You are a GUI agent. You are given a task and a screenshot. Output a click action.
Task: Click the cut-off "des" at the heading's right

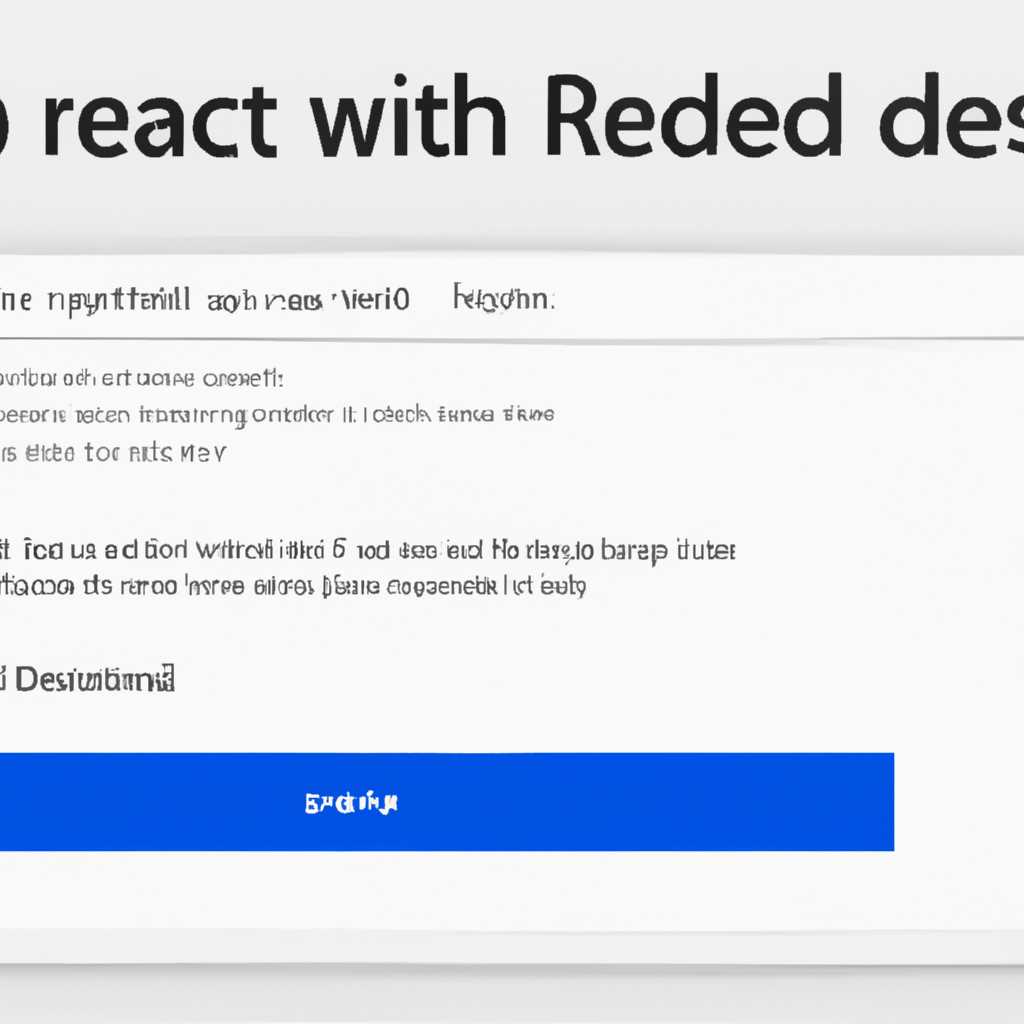point(952,116)
